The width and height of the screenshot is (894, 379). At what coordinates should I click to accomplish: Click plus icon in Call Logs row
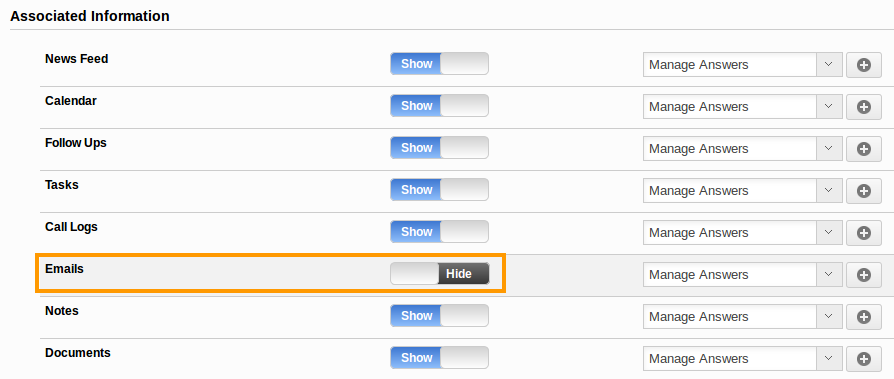(x=864, y=233)
